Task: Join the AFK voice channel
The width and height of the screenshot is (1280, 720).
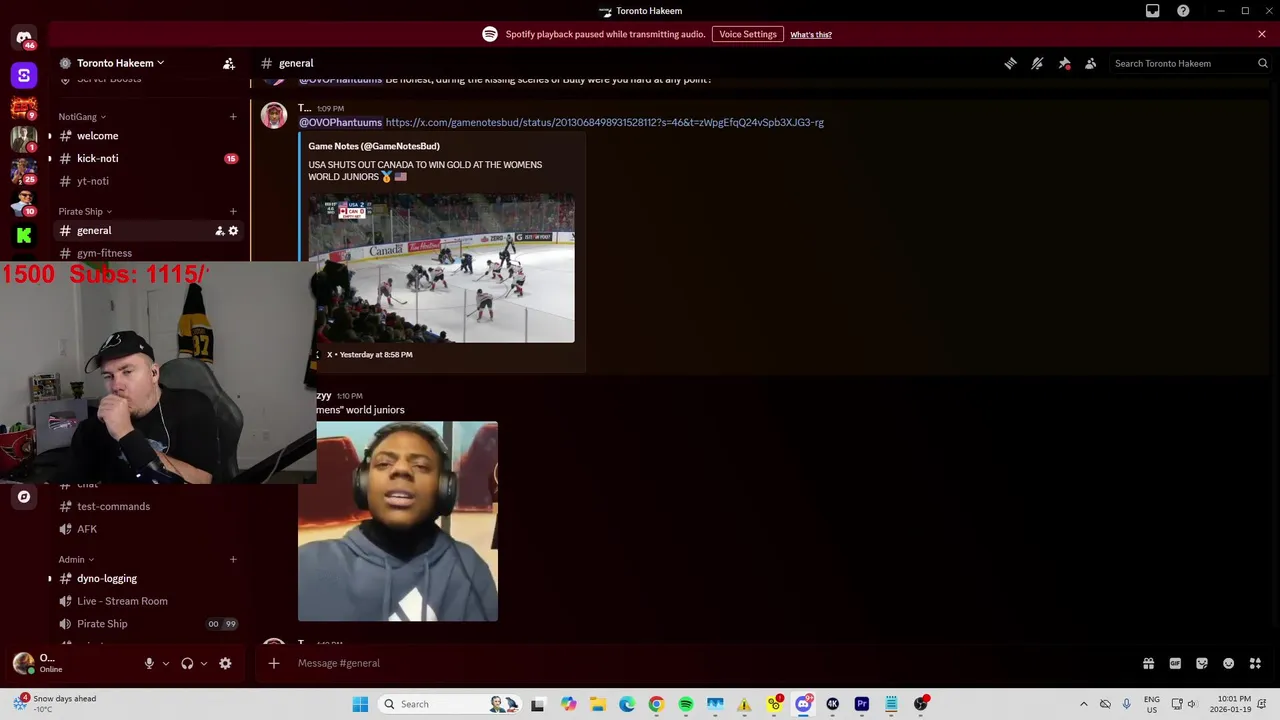Action: coord(148,529)
